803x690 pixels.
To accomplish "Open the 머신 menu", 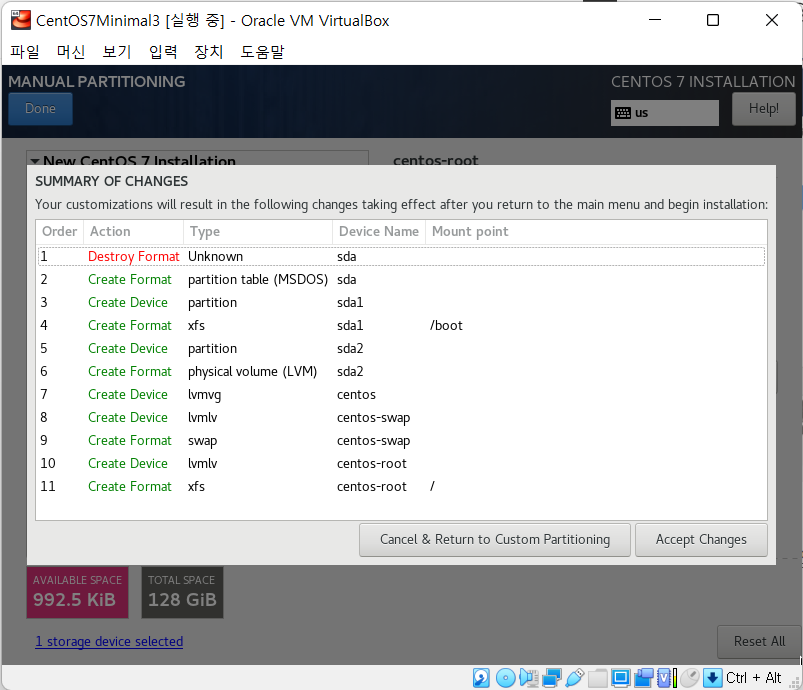I will click(71, 52).
